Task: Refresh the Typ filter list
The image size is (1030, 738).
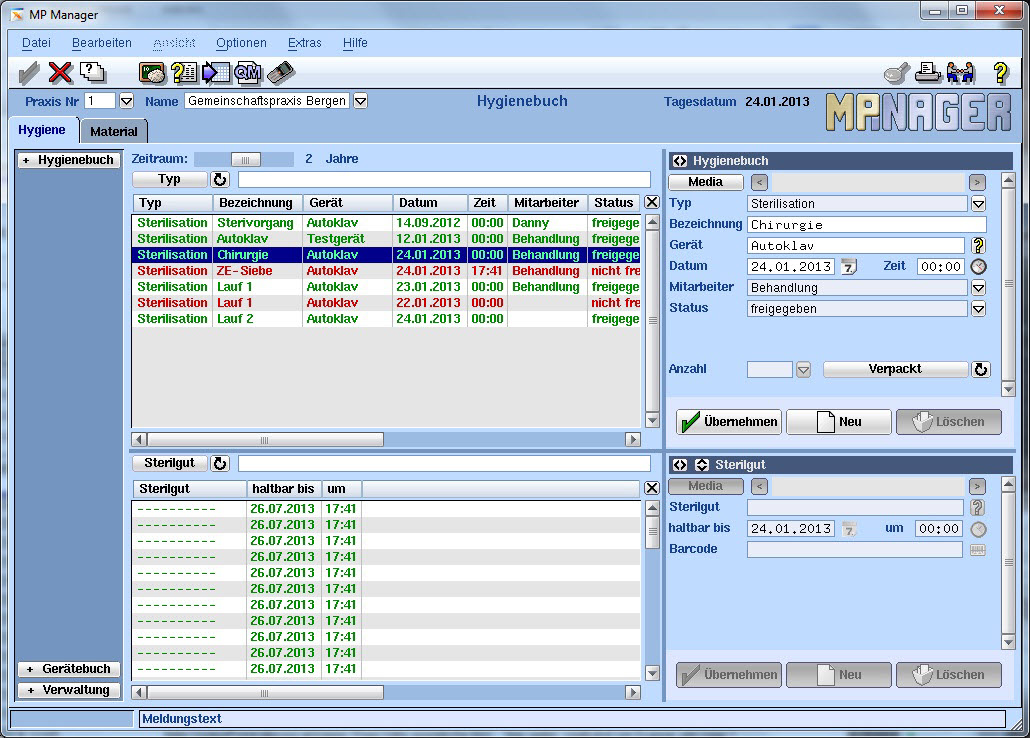Action: tap(219, 179)
